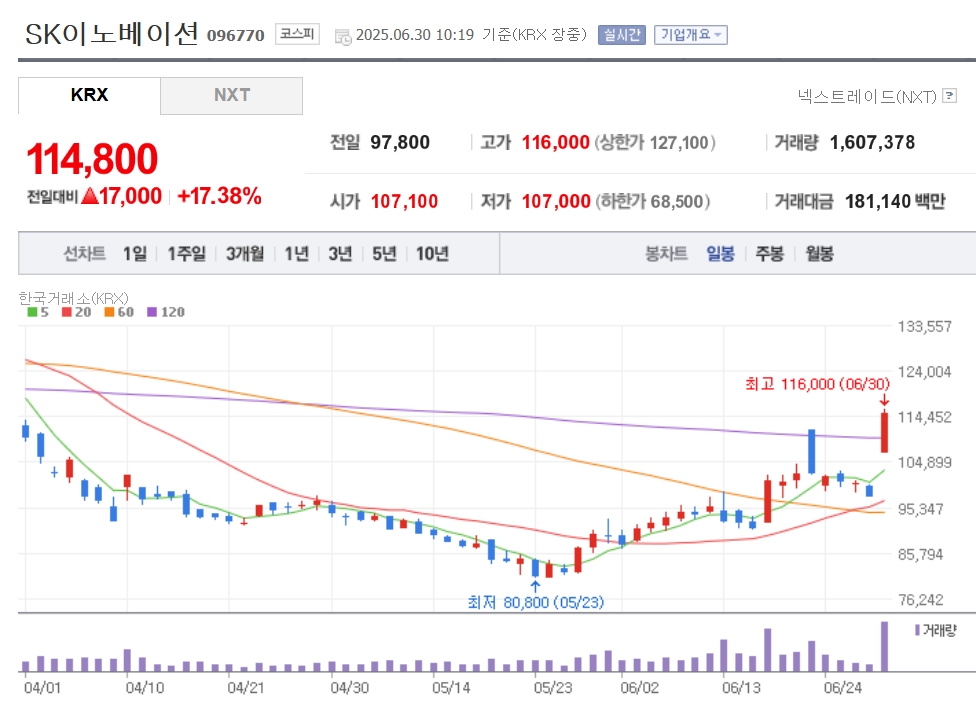This screenshot has width=976, height=717.
Task: Click the orange 60-day moving average swatch
Action: [x=109, y=312]
